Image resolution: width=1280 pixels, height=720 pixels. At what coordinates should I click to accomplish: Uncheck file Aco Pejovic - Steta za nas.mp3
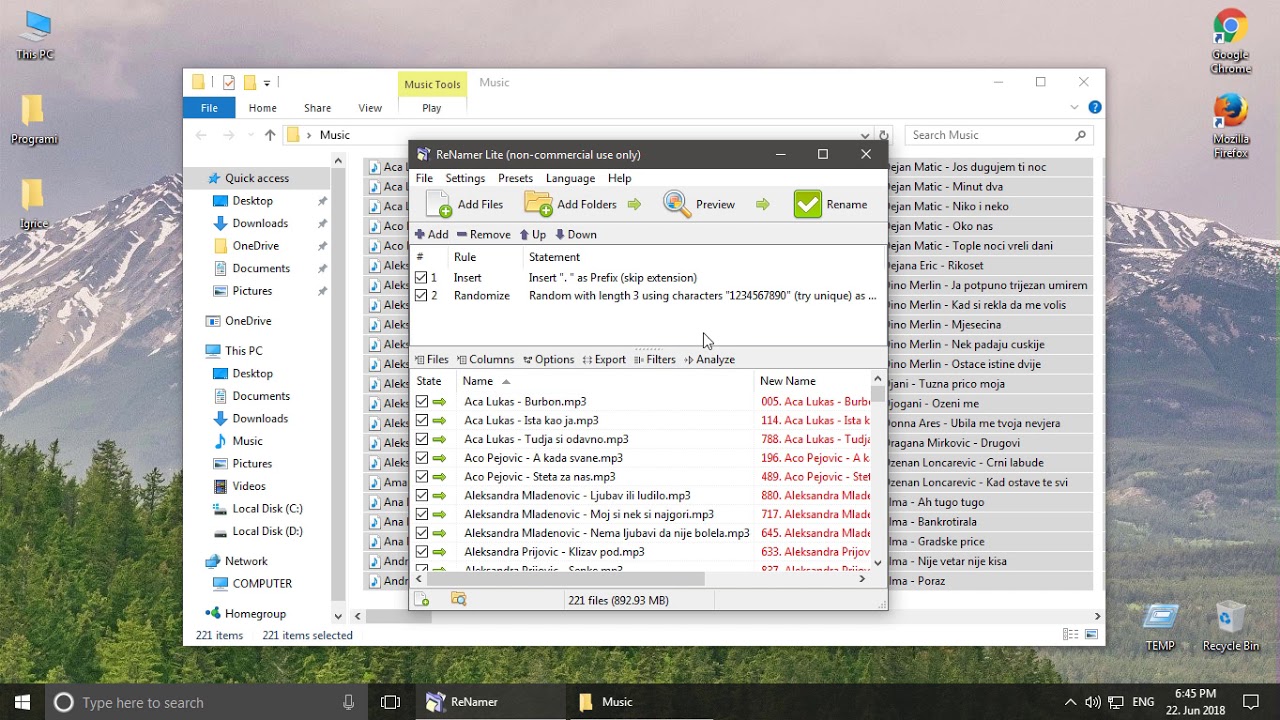coord(422,477)
